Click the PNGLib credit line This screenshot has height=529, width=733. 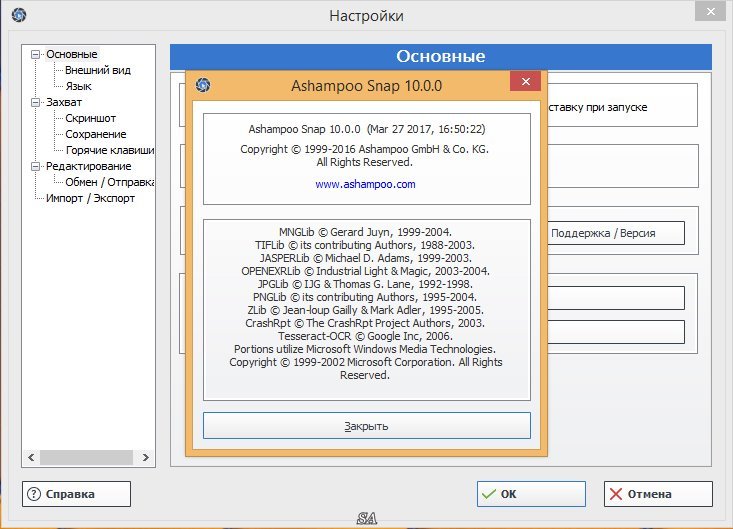click(365, 297)
